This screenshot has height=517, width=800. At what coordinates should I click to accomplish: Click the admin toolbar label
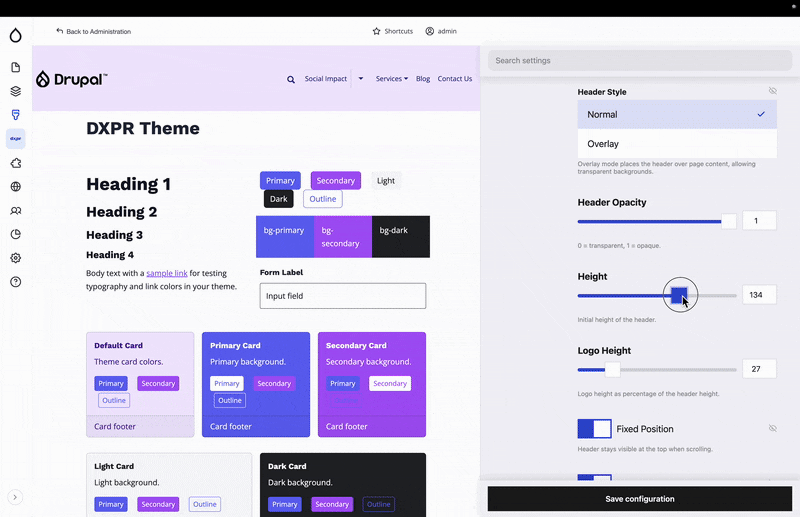click(x=447, y=31)
